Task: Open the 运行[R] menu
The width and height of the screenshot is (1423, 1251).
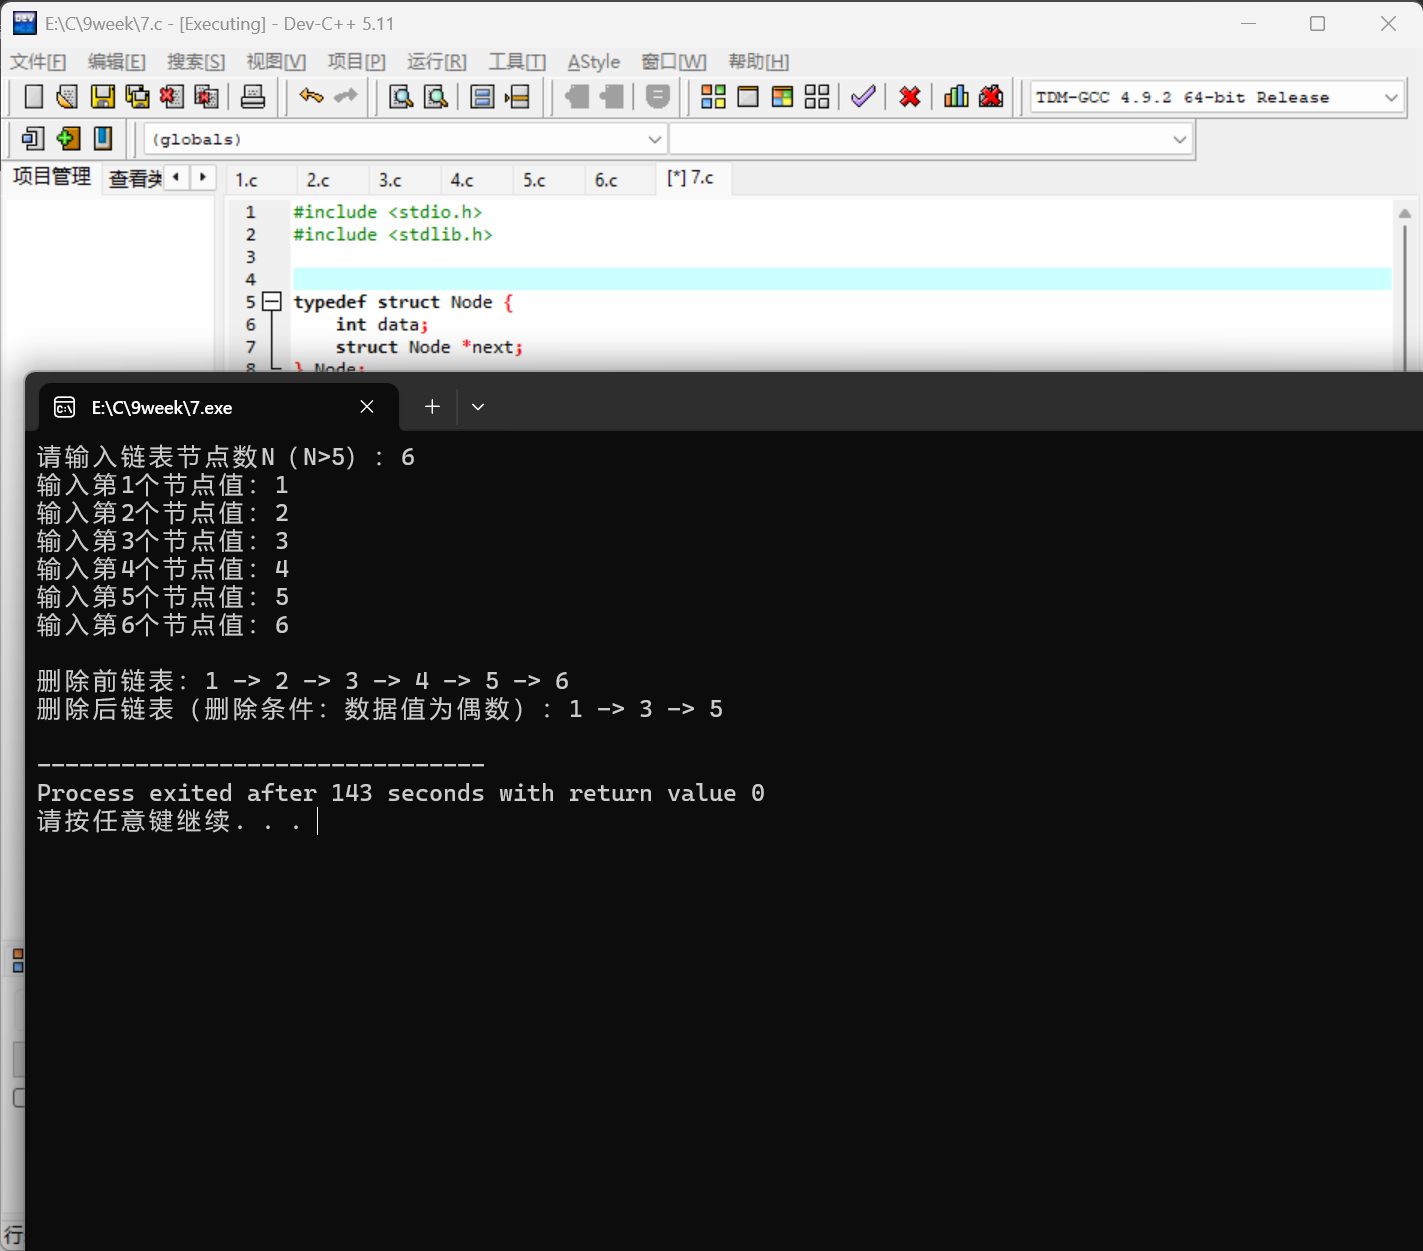Action: [x=437, y=62]
